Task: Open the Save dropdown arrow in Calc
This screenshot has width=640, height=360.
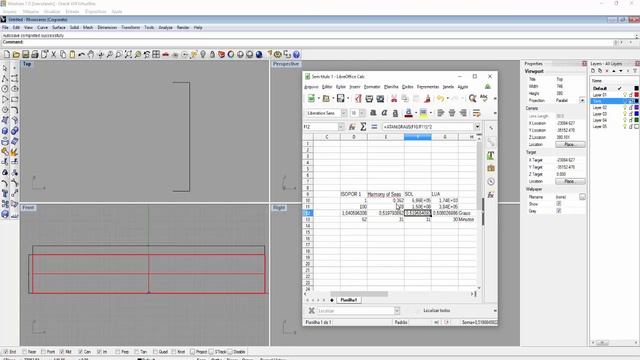Action: click(348, 98)
